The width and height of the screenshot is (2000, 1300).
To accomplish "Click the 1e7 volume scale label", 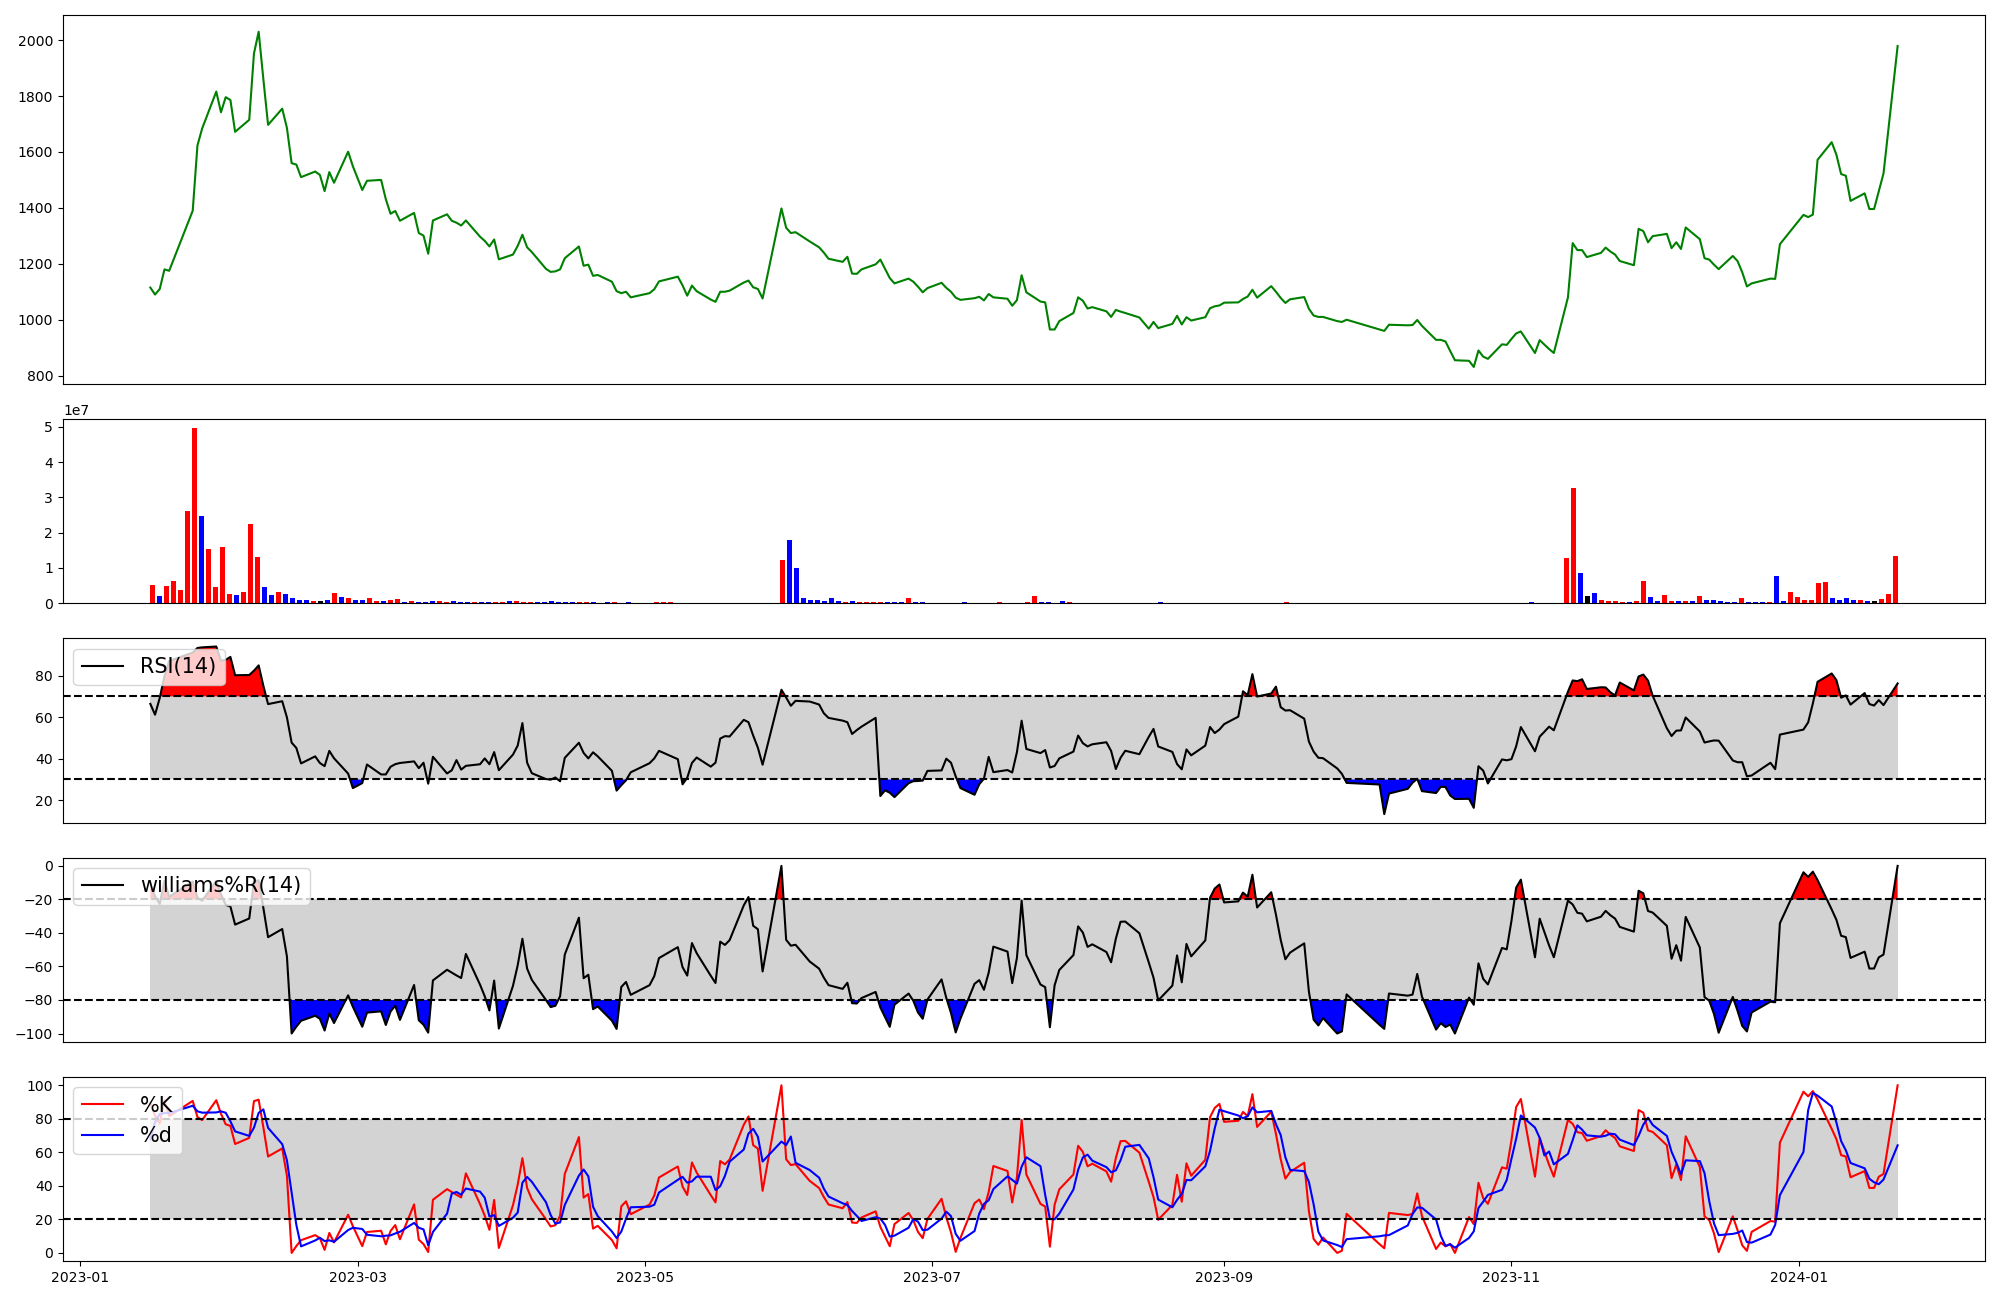I will point(77,411).
